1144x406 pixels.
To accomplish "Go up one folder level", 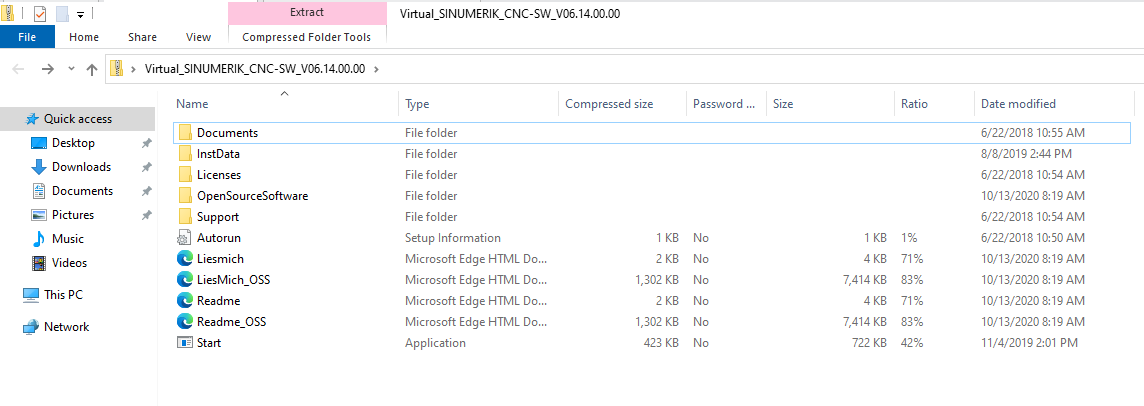I will pos(92,69).
